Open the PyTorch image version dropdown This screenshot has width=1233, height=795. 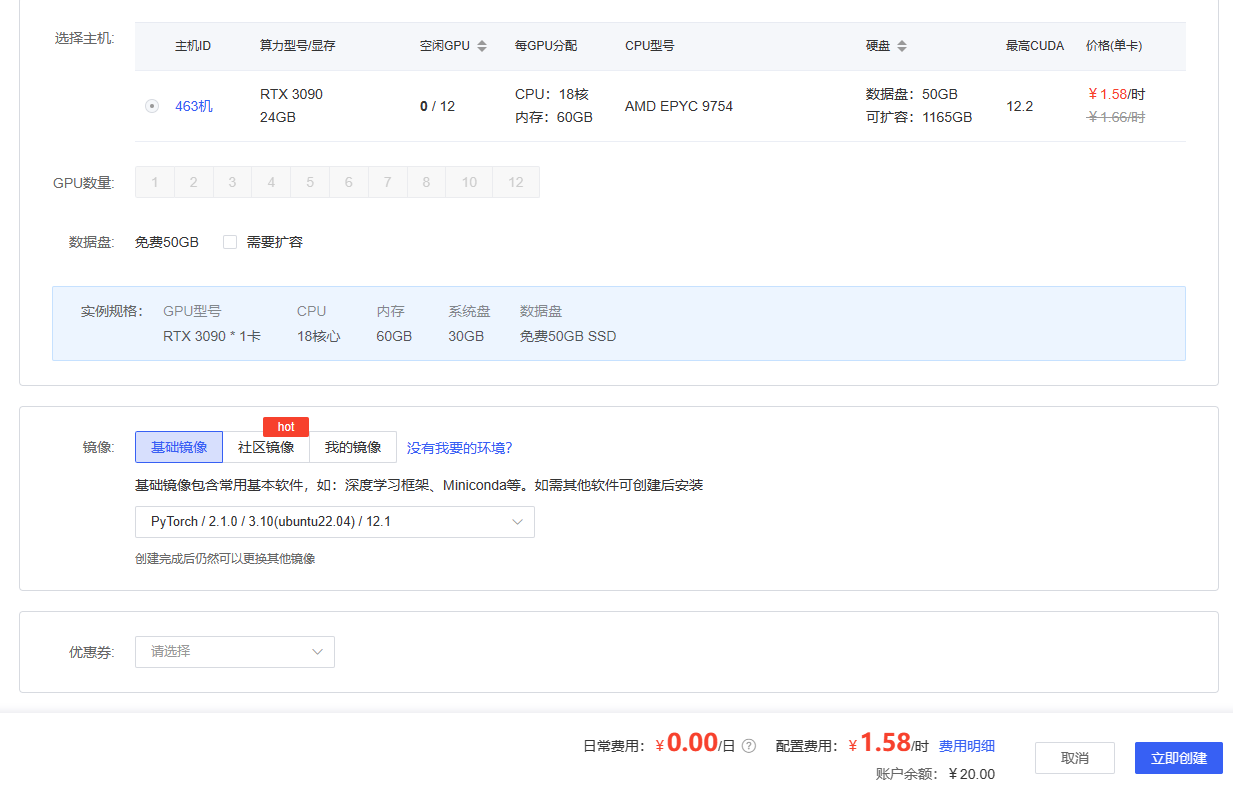[335, 522]
